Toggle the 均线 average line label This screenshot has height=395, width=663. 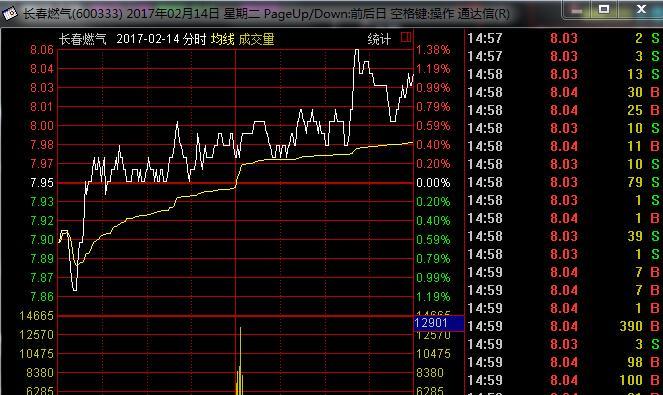click(x=222, y=39)
